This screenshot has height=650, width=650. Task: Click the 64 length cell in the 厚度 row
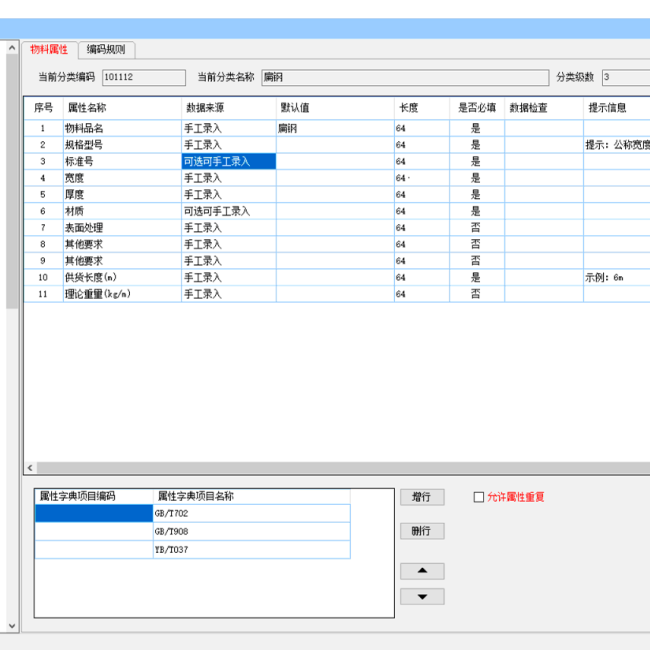click(422, 194)
